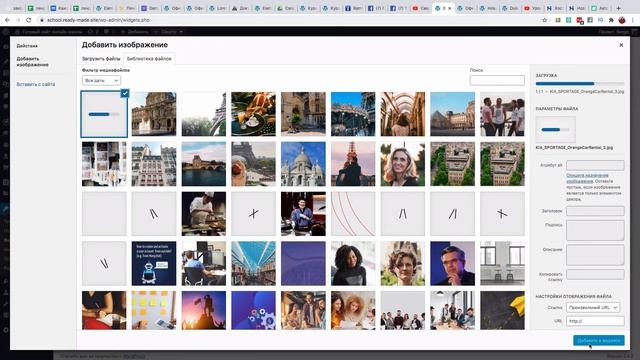Select the misty Eiffel Tower thumbnail
This screenshot has width=640, height=360.
point(204,114)
